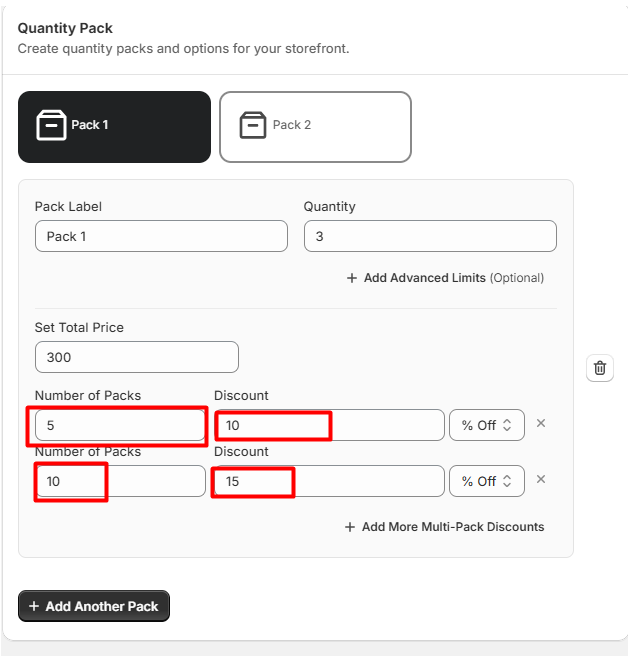
Task: Select the Pack 1 tab
Action: [x=114, y=127]
